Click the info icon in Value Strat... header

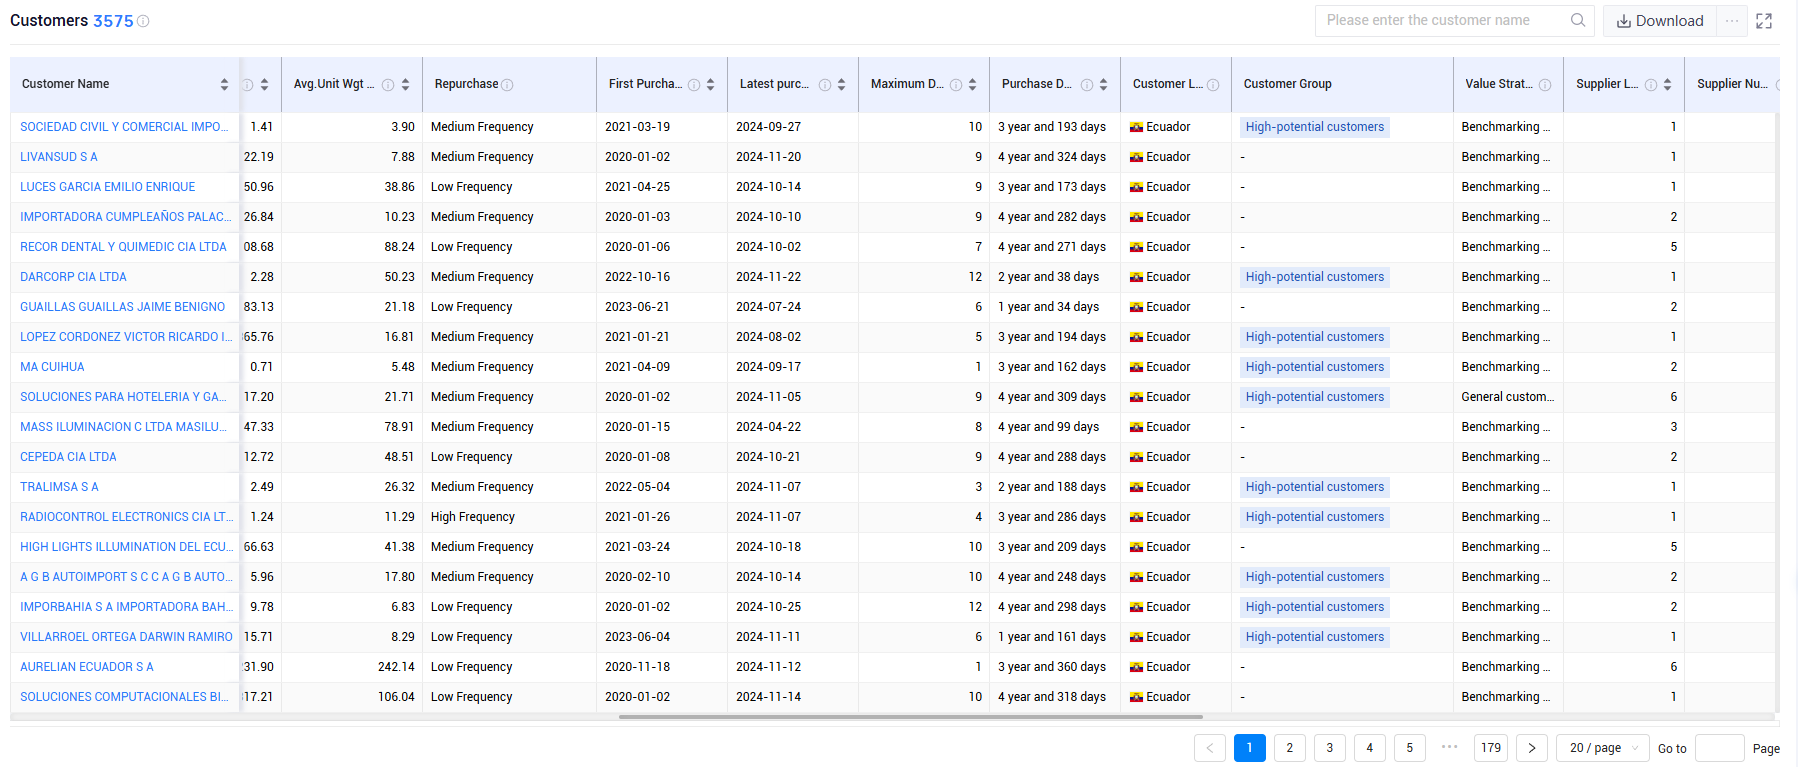pos(1545,85)
